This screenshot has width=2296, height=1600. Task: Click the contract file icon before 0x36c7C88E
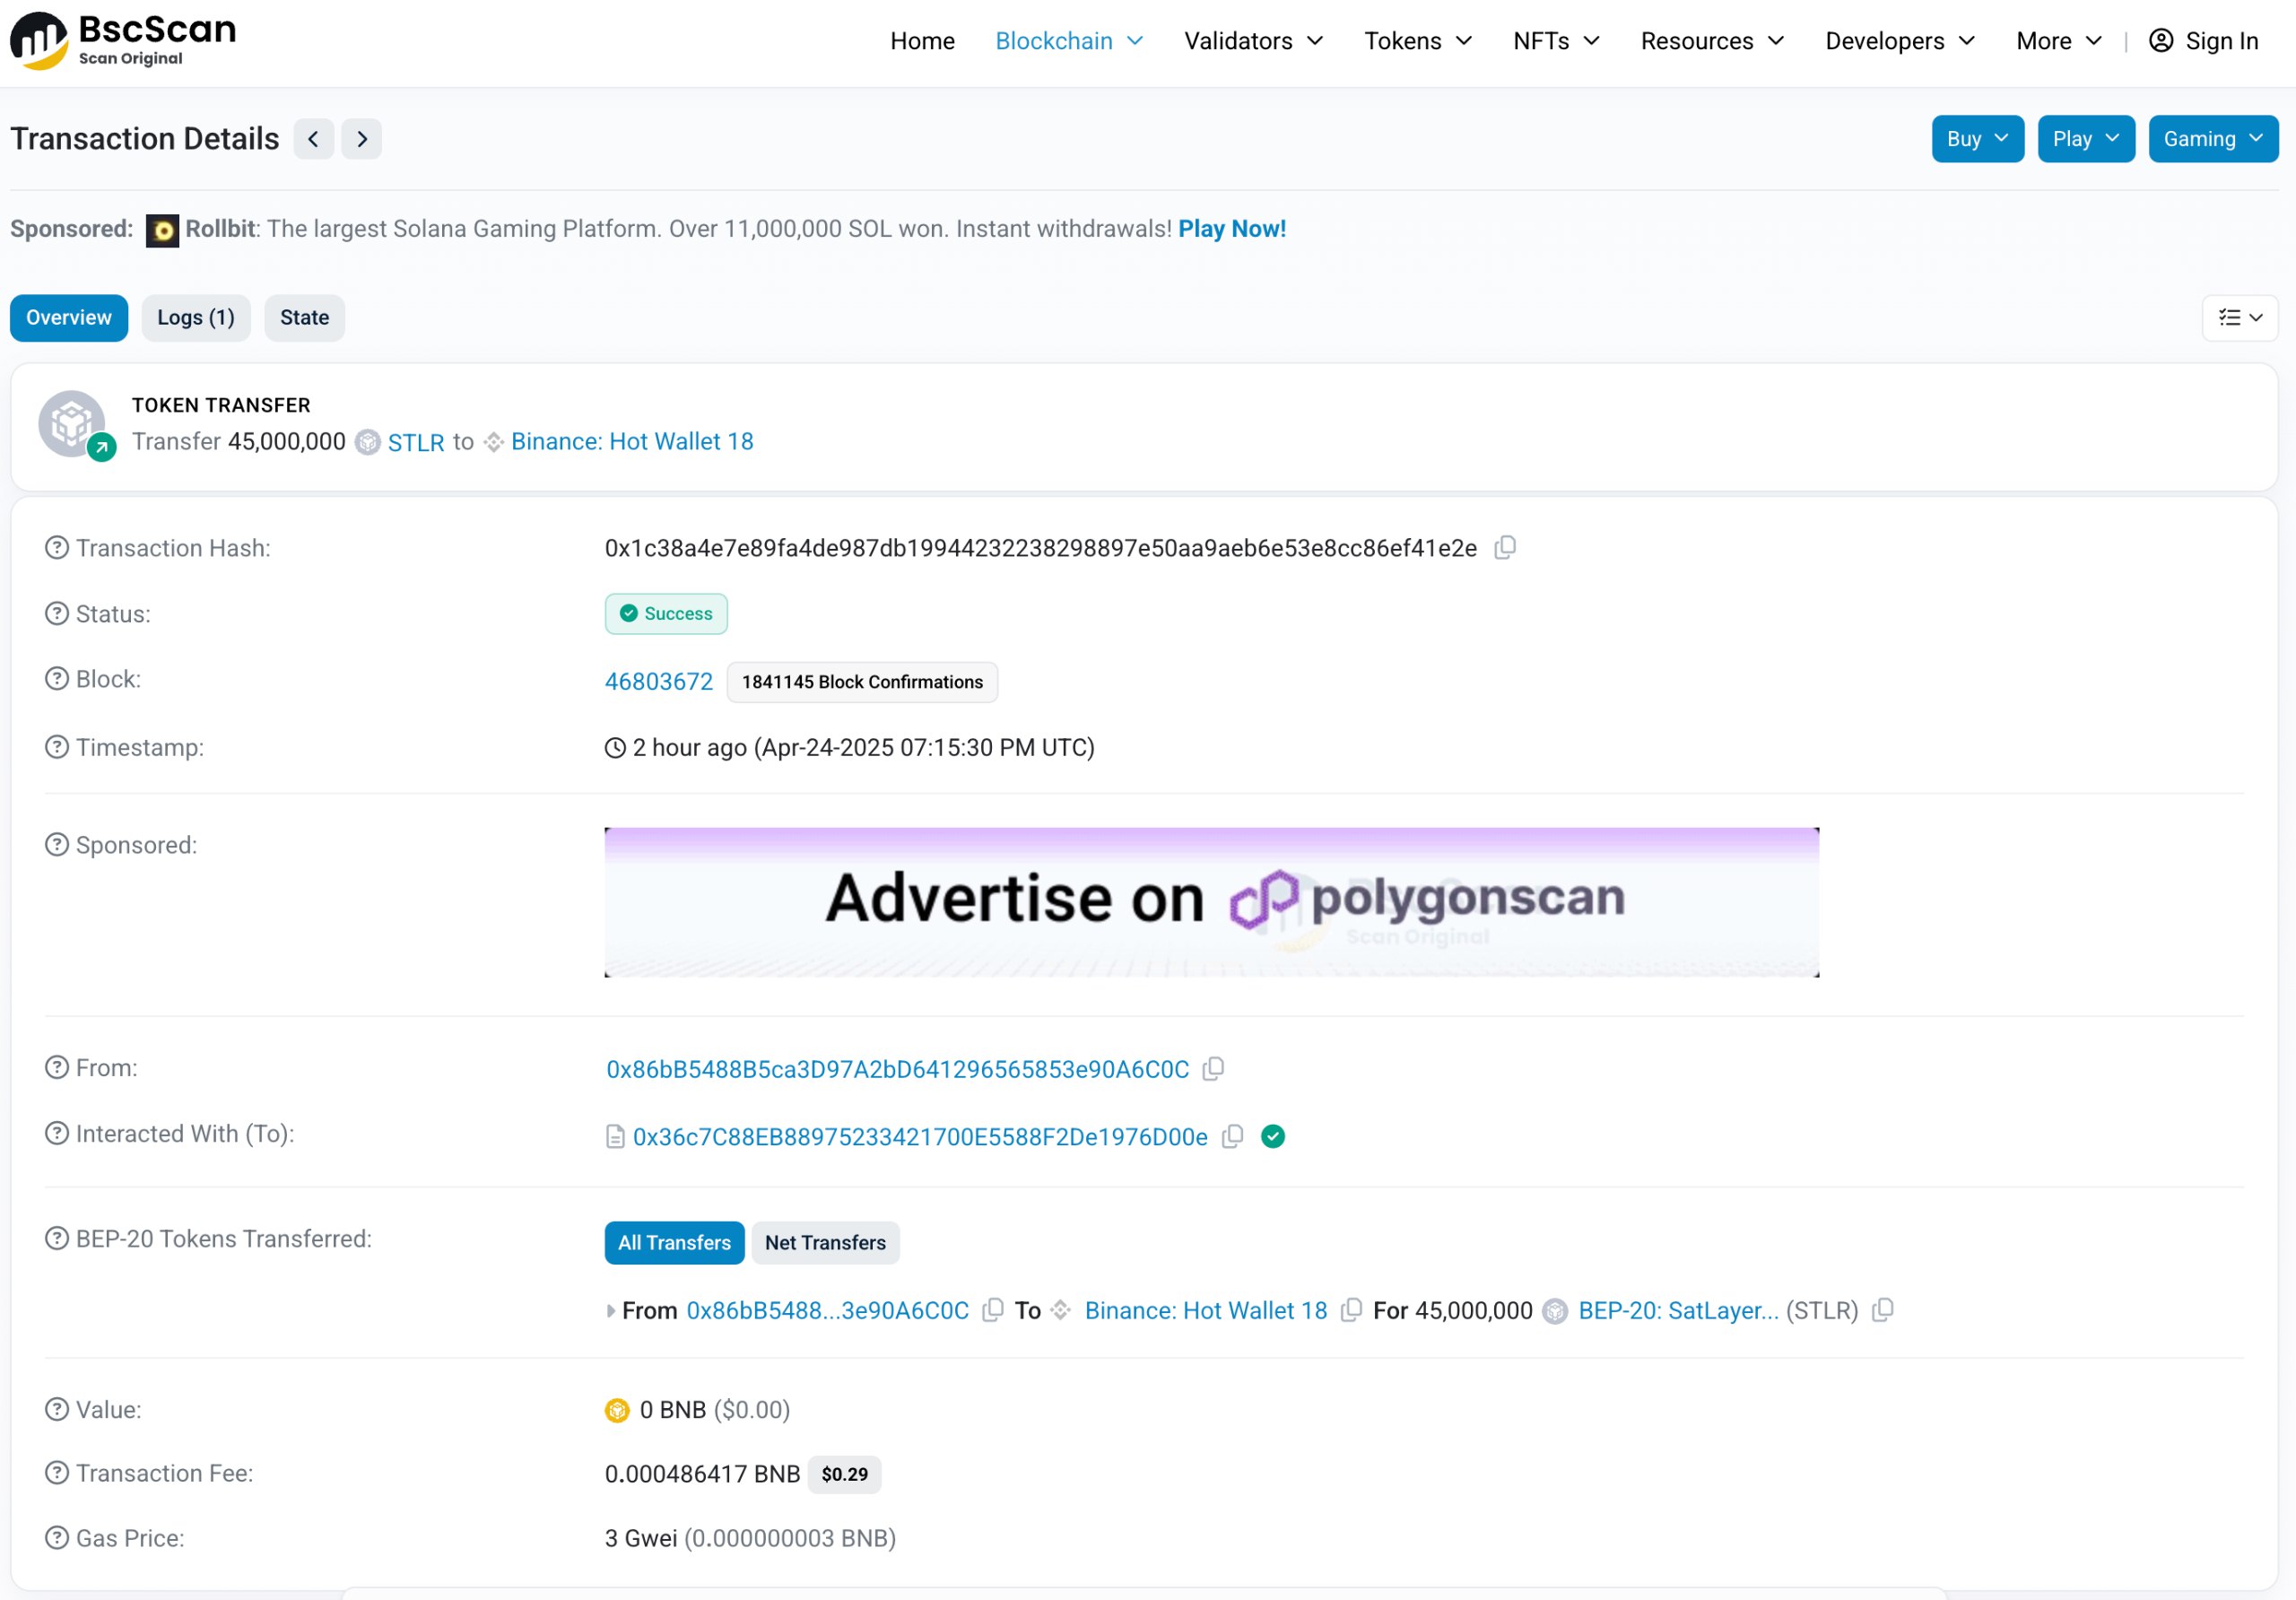[x=615, y=1137]
